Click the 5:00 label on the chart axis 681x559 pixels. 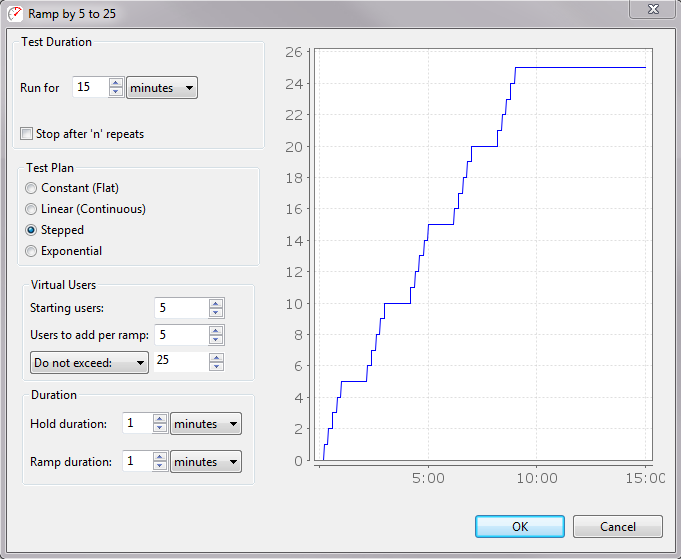point(428,478)
